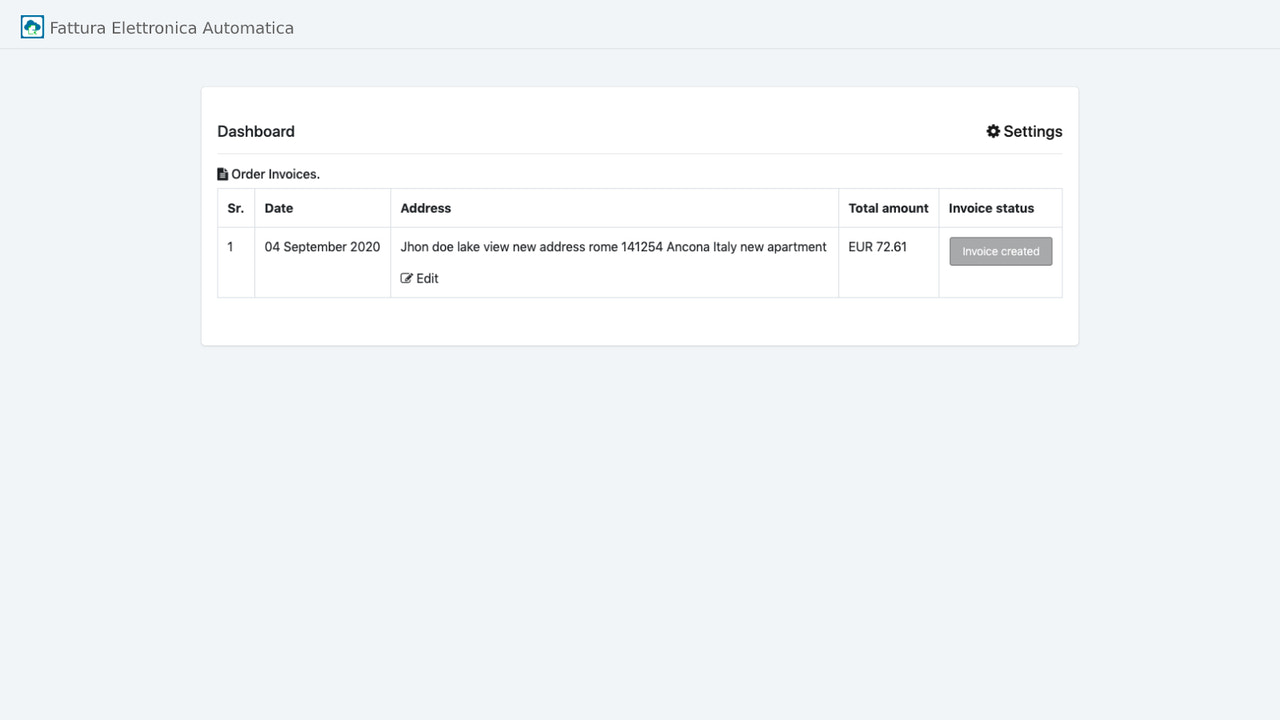Click the Sr. column header
Image resolution: width=1280 pixels, height=720 pixels.
click(x=236, y=208)
